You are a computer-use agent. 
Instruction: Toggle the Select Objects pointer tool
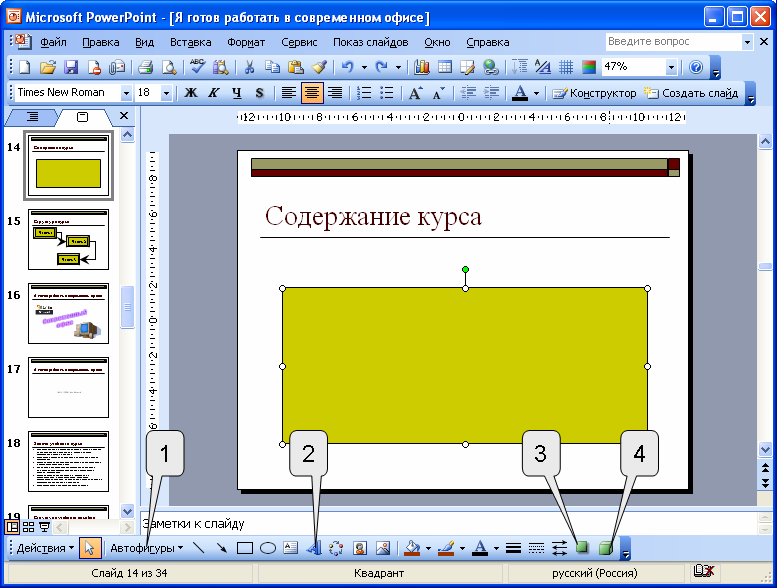(90, 548)
